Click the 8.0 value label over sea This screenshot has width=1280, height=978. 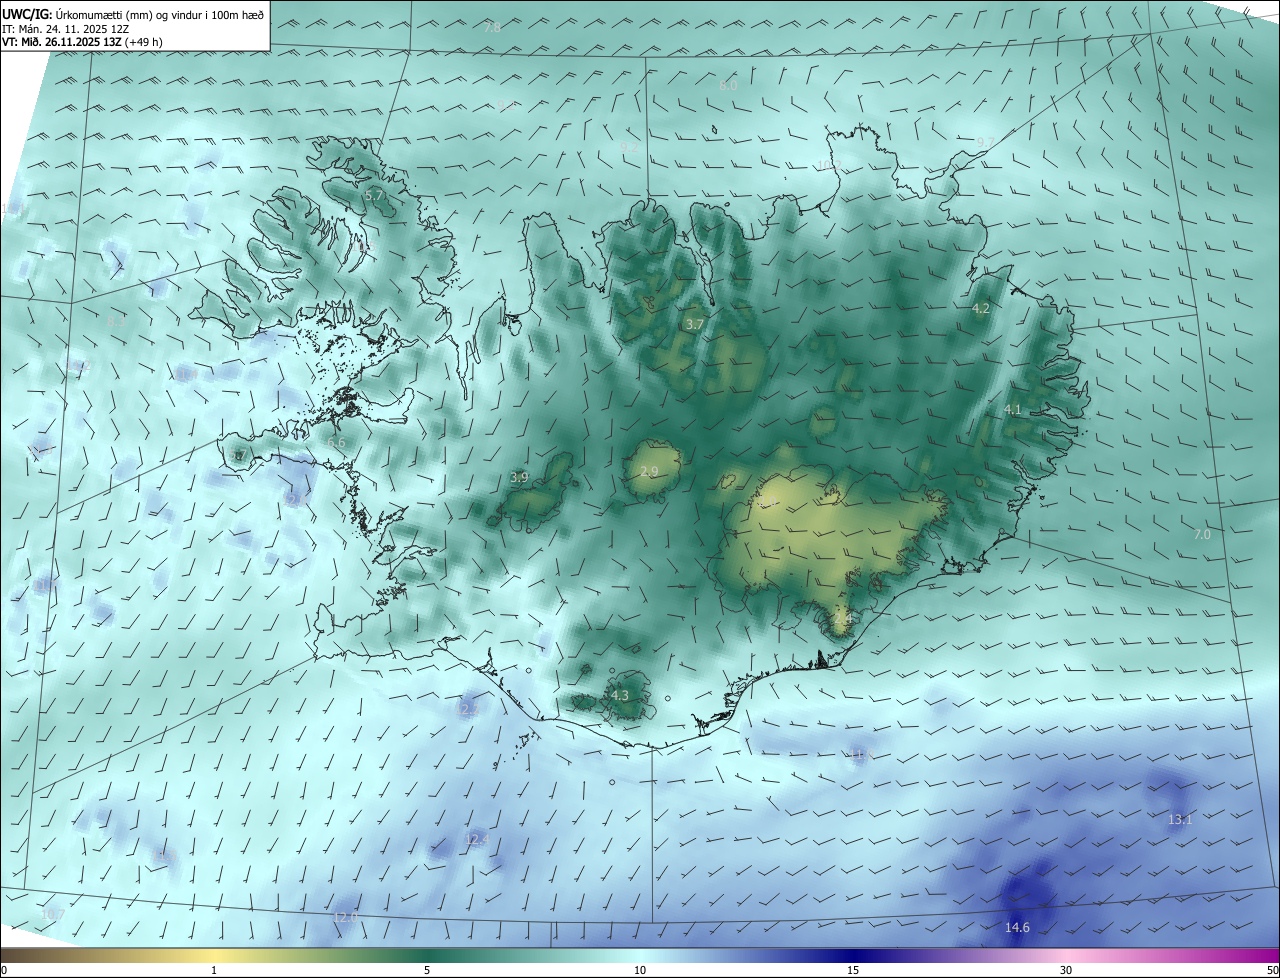click(x=728, y=86)
